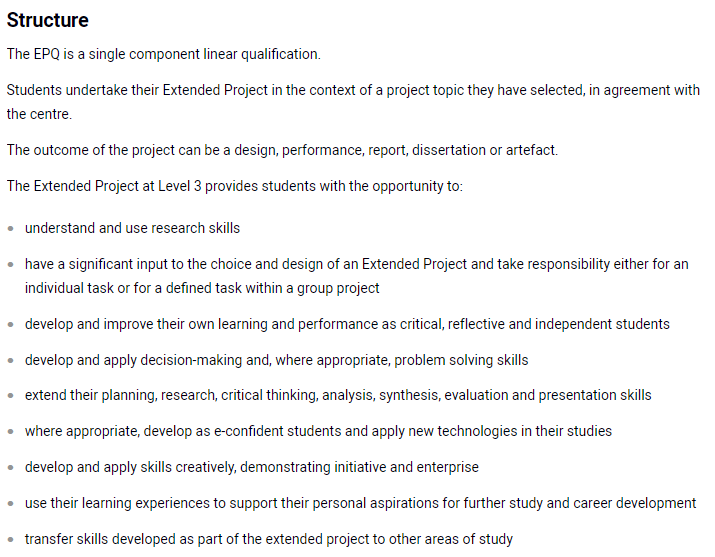Viewport: 715px width, 557px height.
Task: Click the words 'the centre.'
Action: pos(39,114)
